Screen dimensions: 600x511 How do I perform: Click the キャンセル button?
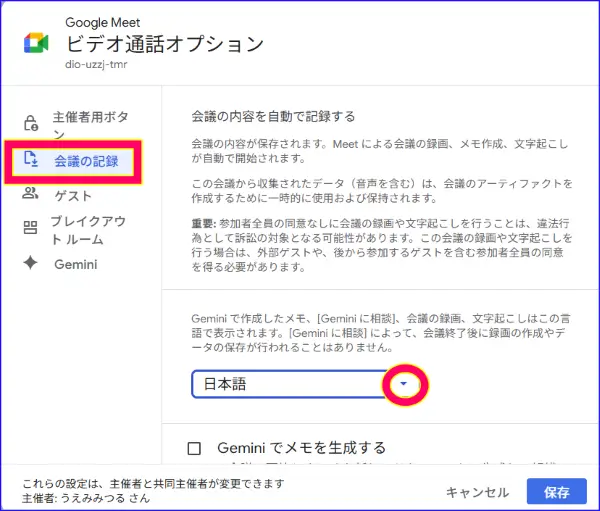pyautogui.click(x=477, y=492)
